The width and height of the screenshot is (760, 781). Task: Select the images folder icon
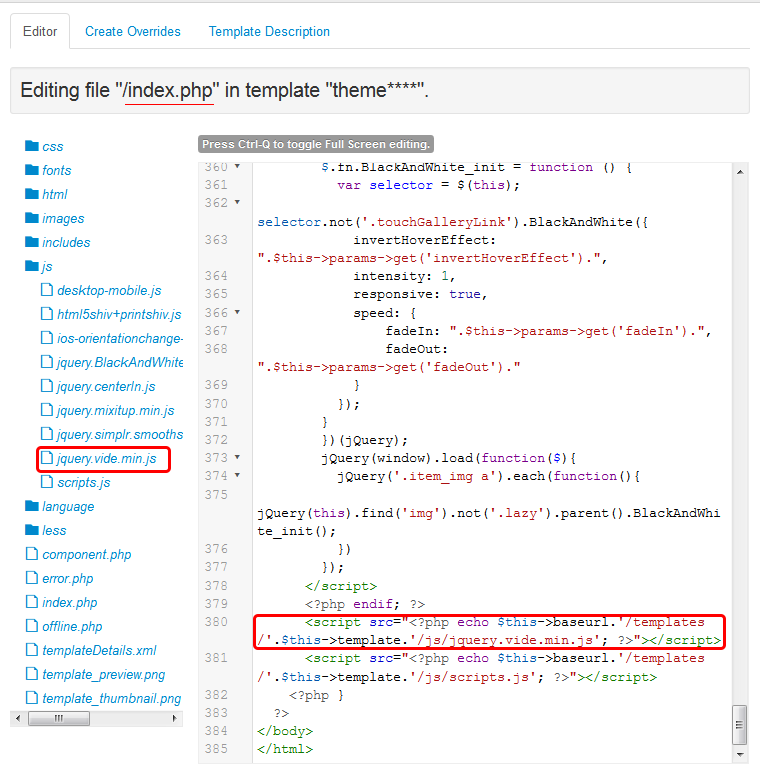click(x=31, y=218)
